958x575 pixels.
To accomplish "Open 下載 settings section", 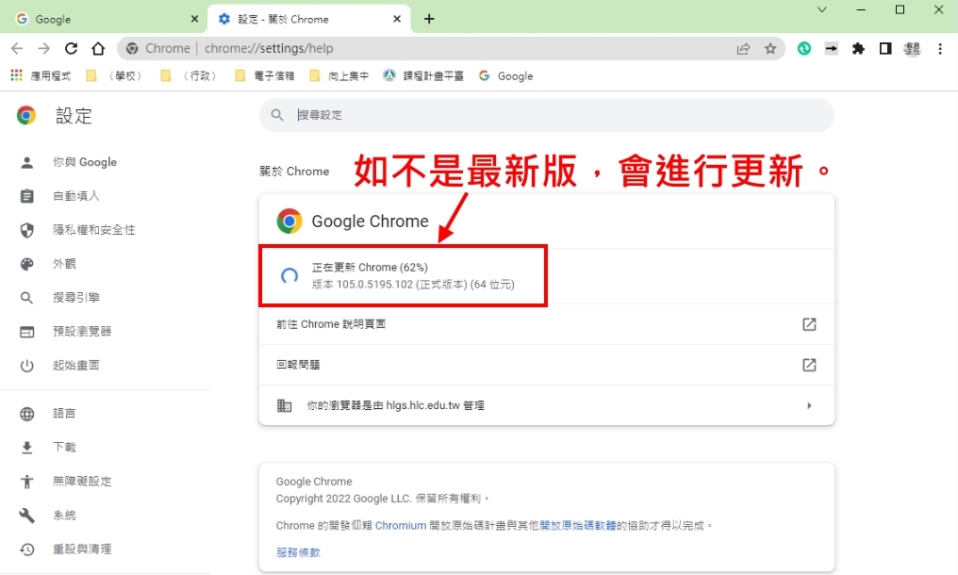I will coord(64,447).
